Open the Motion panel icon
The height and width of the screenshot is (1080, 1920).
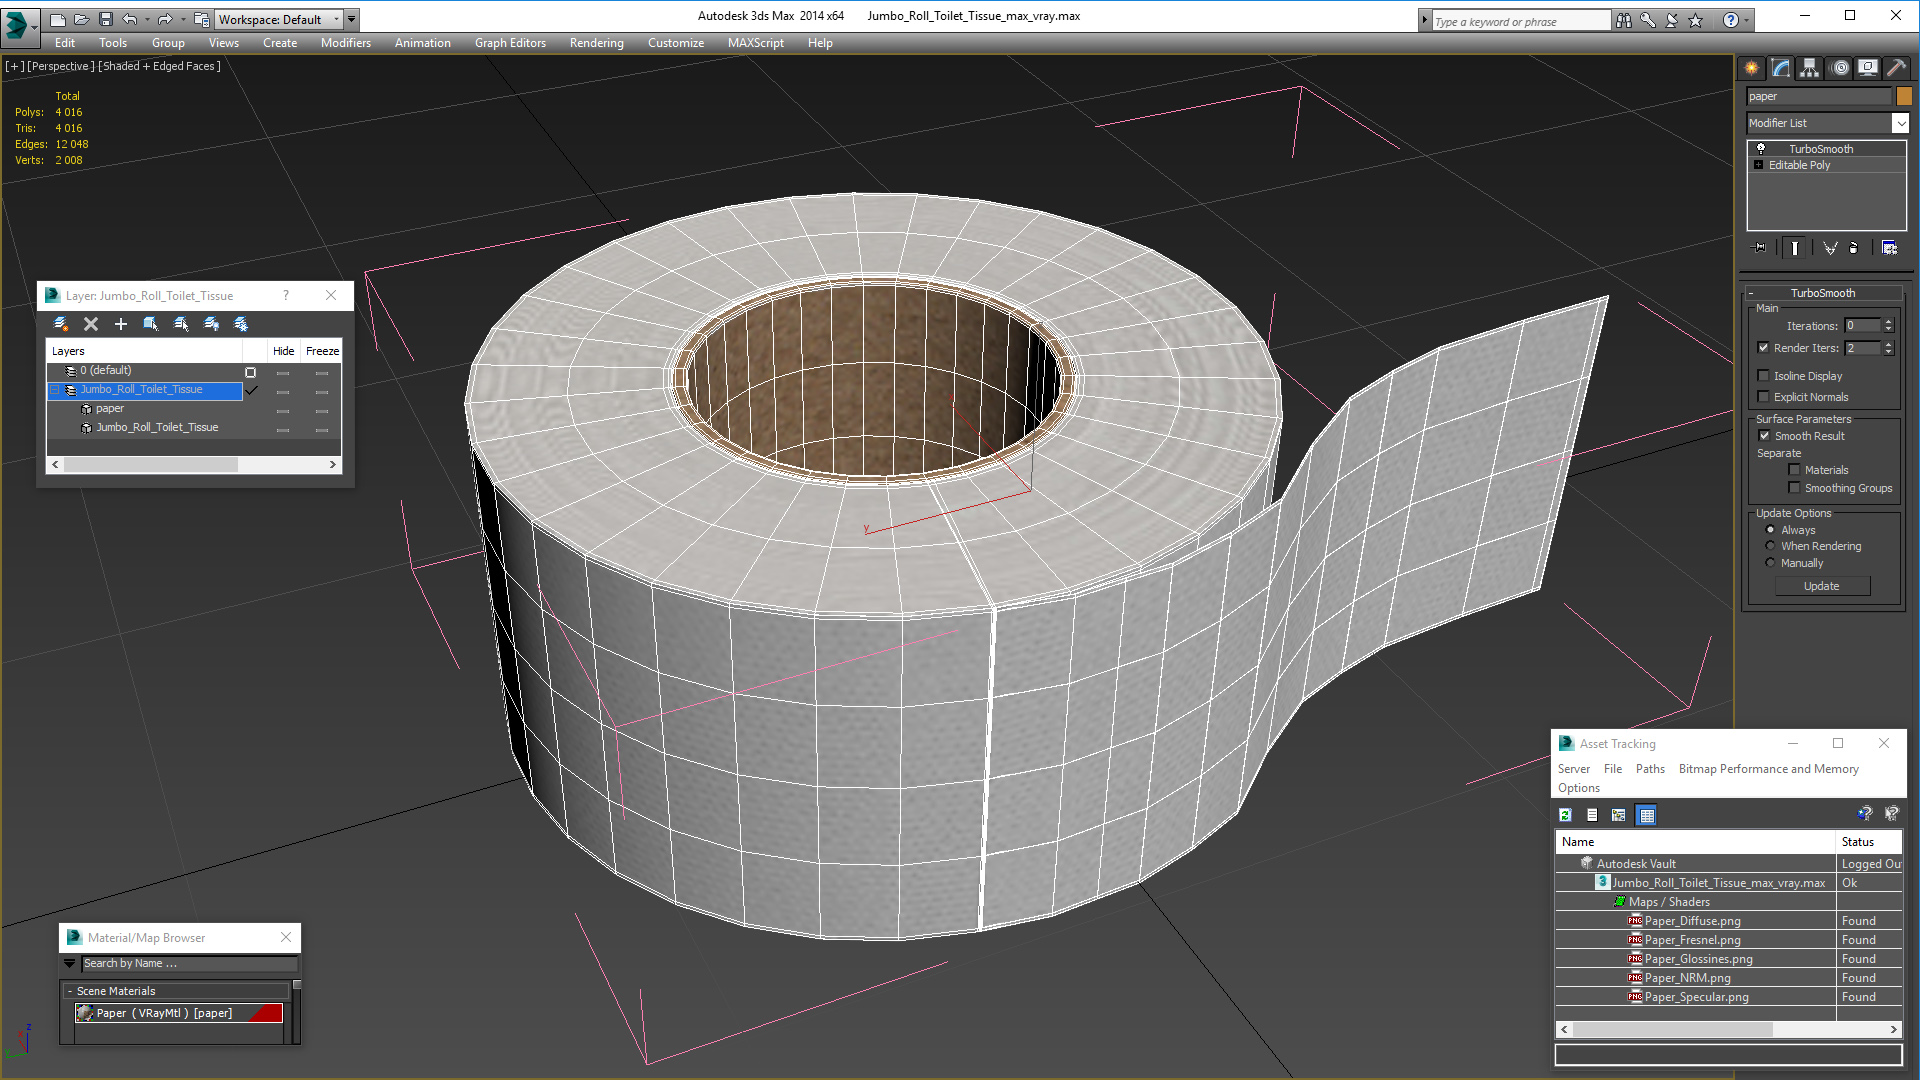(x=1840, y=68)
